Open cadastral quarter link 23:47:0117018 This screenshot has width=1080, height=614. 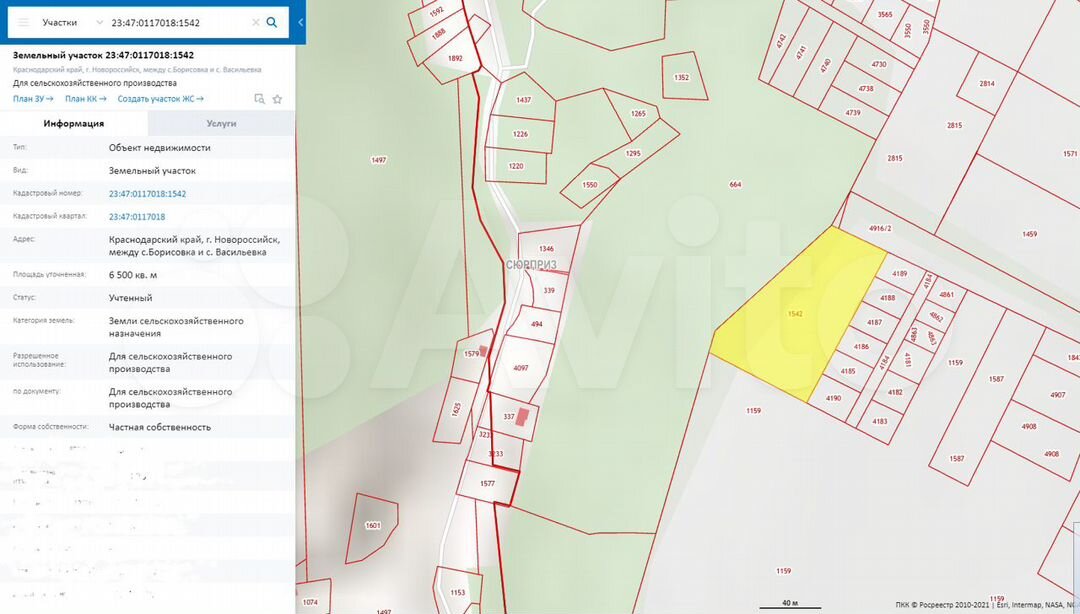pyautogui.click(x=137, y=216)
